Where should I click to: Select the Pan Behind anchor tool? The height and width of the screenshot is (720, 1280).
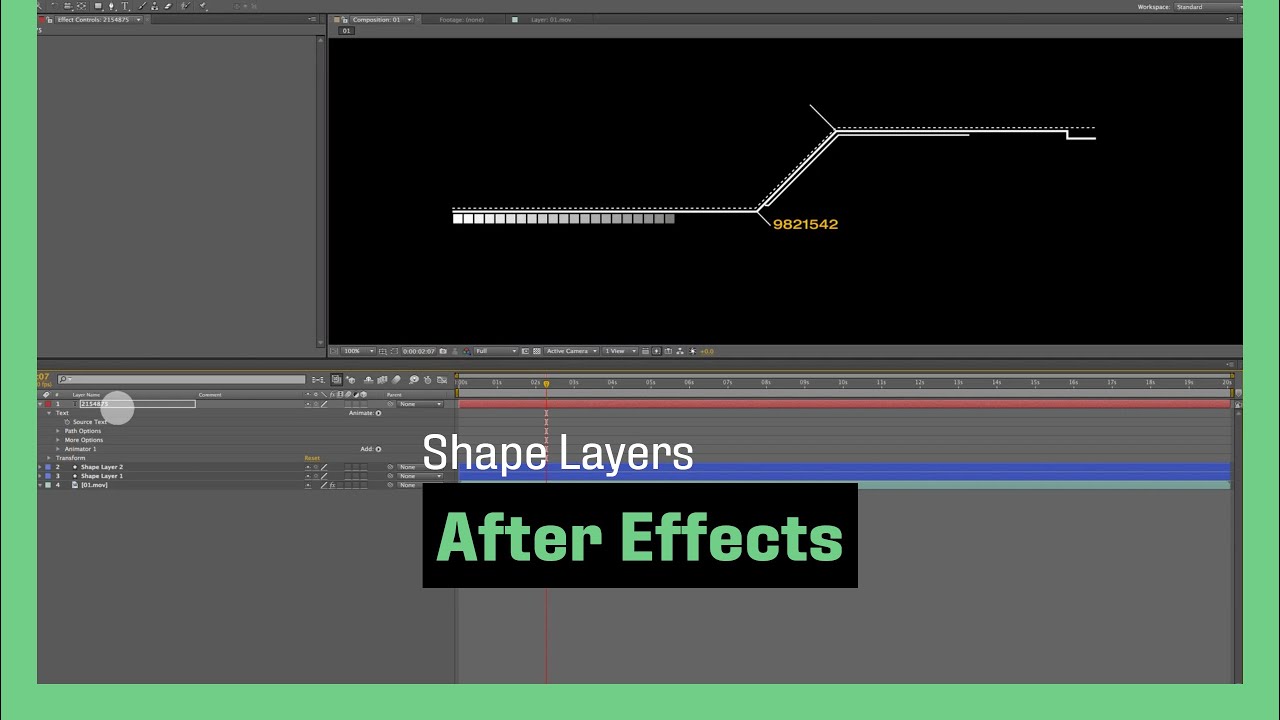click(81, 6)
